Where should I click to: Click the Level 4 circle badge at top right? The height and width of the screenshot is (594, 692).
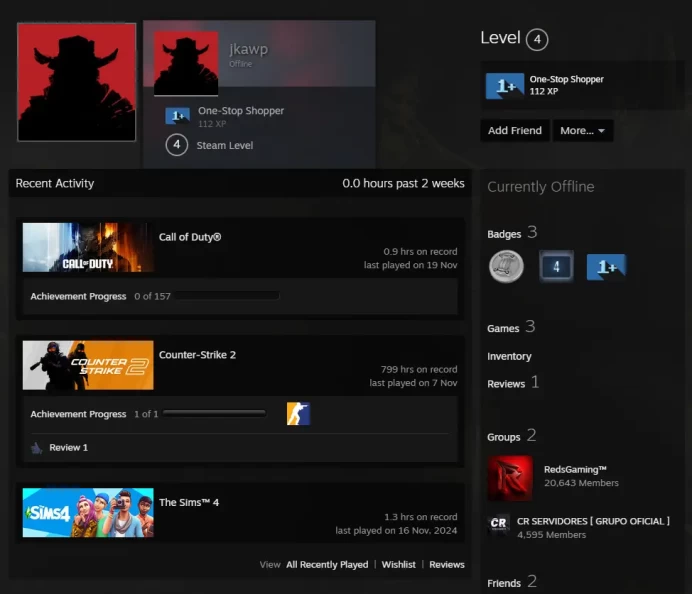(537, 39)
